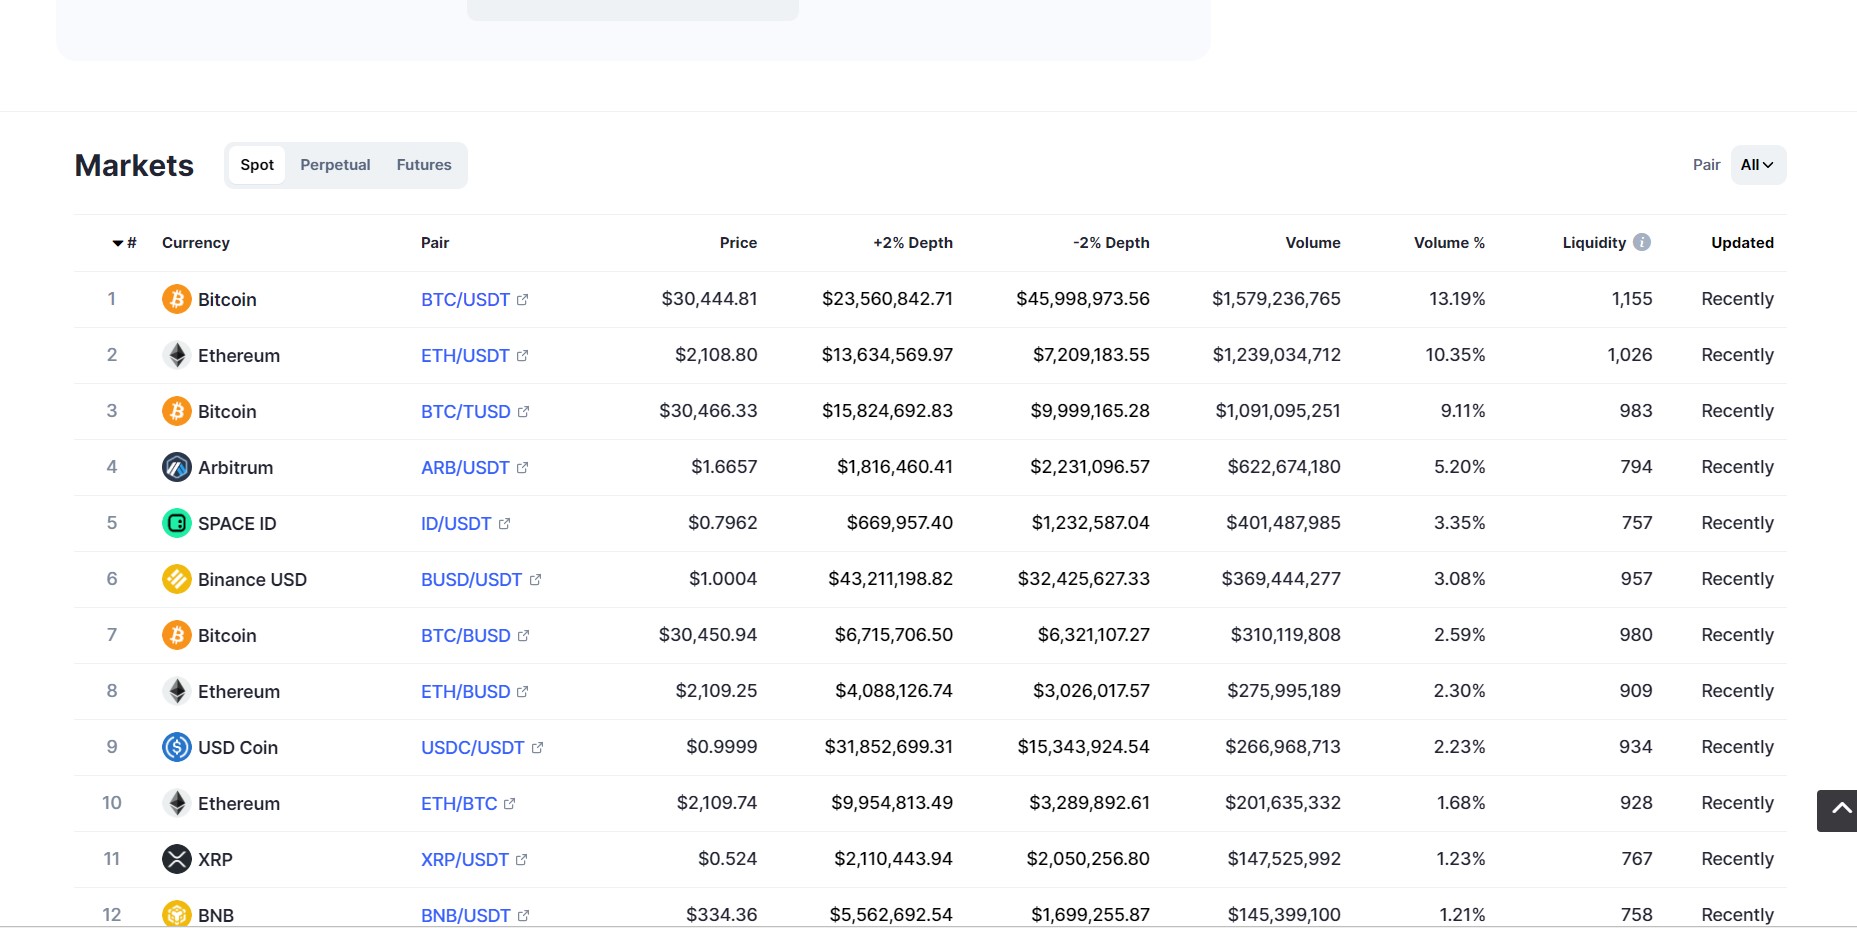Click the external link icon next to BTC/TUSD

pos(523,411)
